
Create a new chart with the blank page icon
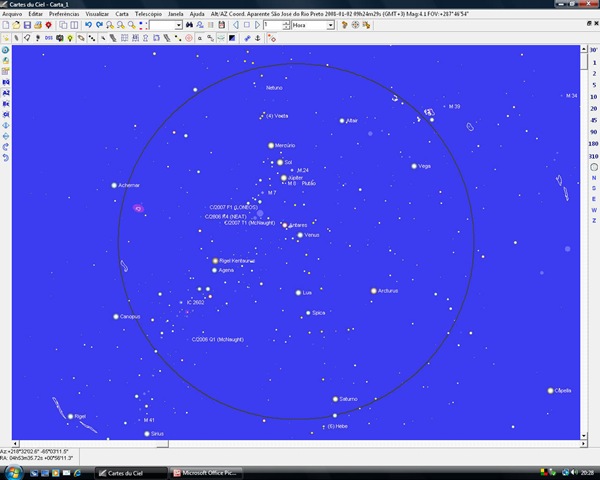click(x=6, y=25)
